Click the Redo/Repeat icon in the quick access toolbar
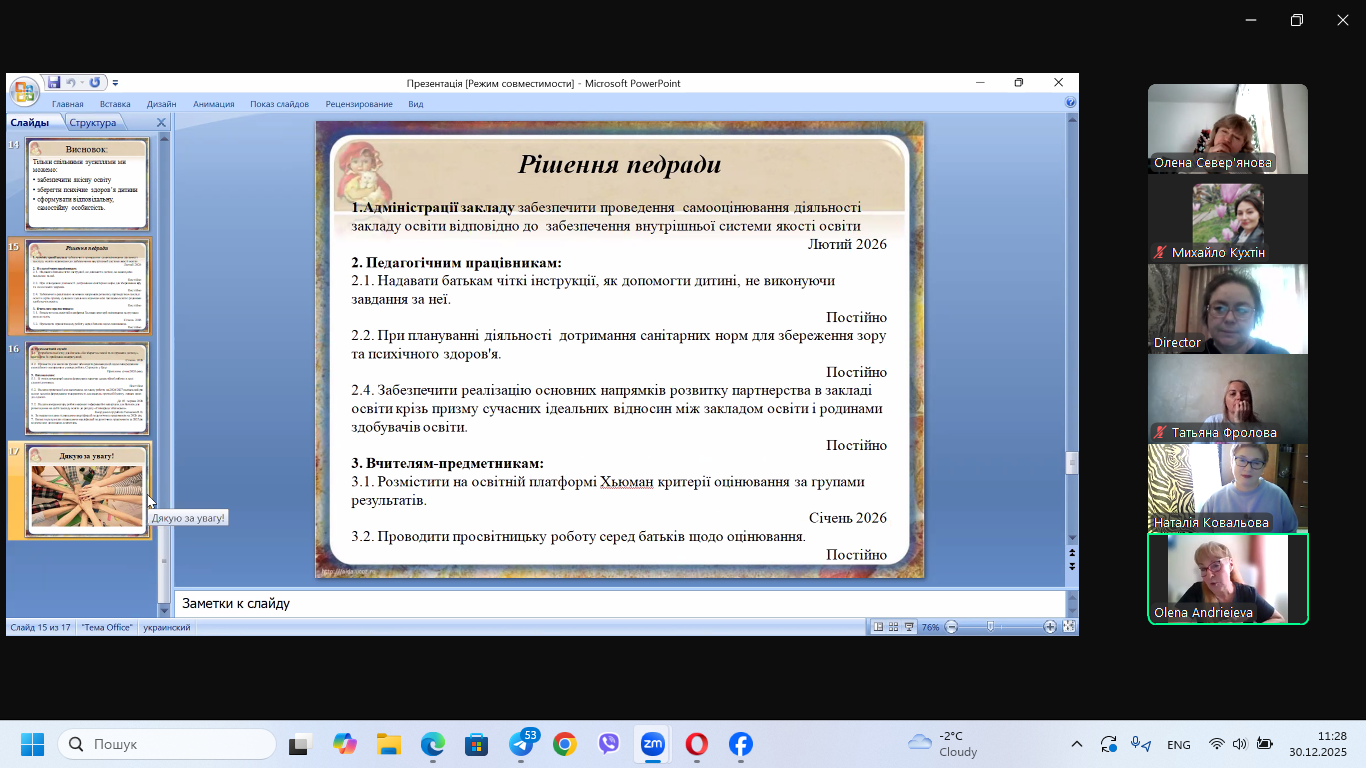Screen dimensions: 1366x768 click(x=95, y=83)
